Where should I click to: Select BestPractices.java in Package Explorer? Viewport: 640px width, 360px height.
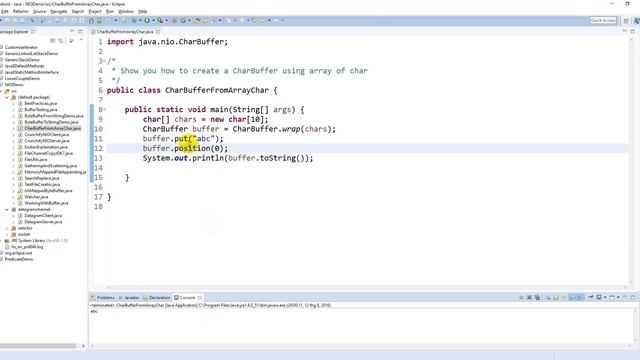40,104
